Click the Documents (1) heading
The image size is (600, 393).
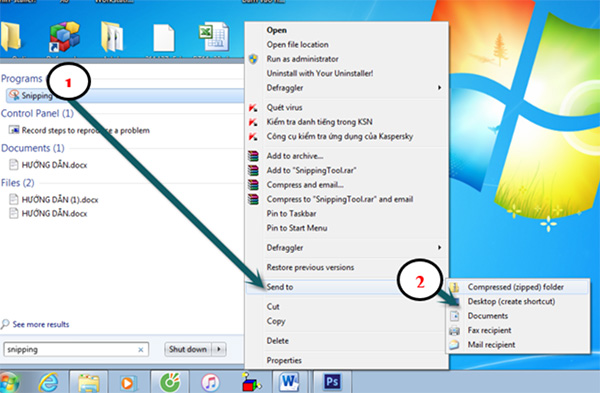[33, 148]
